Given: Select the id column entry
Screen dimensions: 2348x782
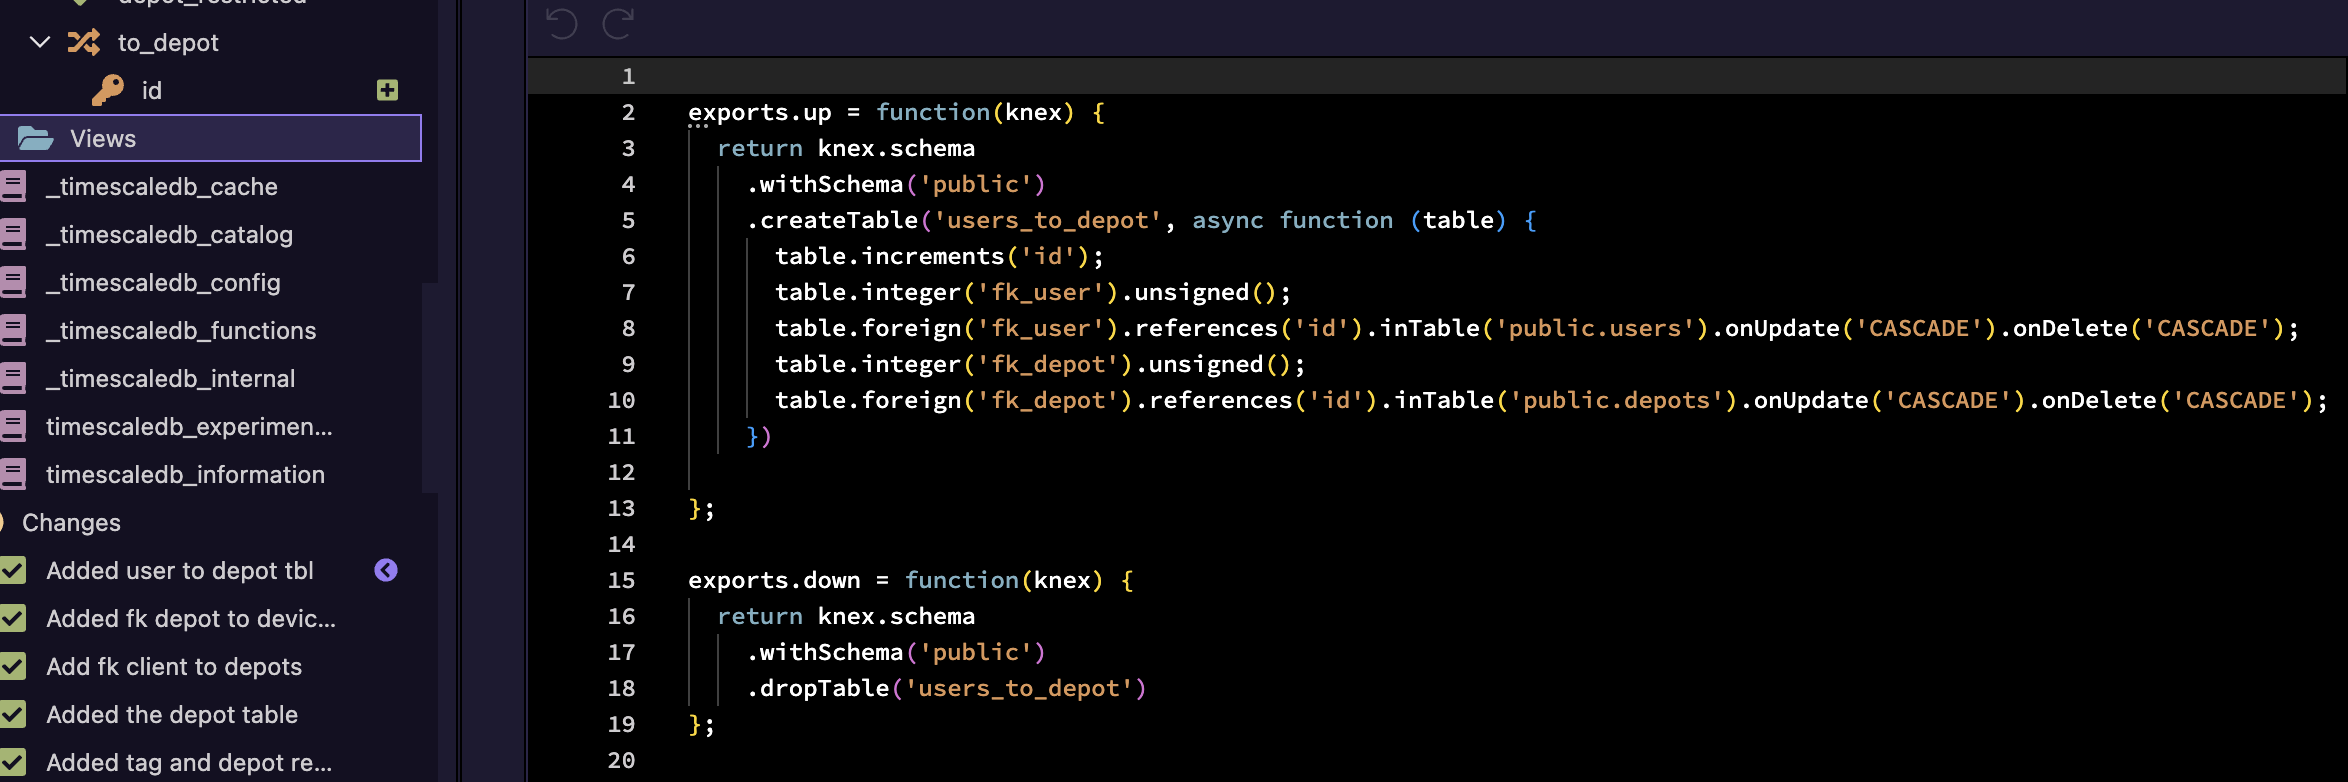Looking at the screenshot, I should 152,91.
